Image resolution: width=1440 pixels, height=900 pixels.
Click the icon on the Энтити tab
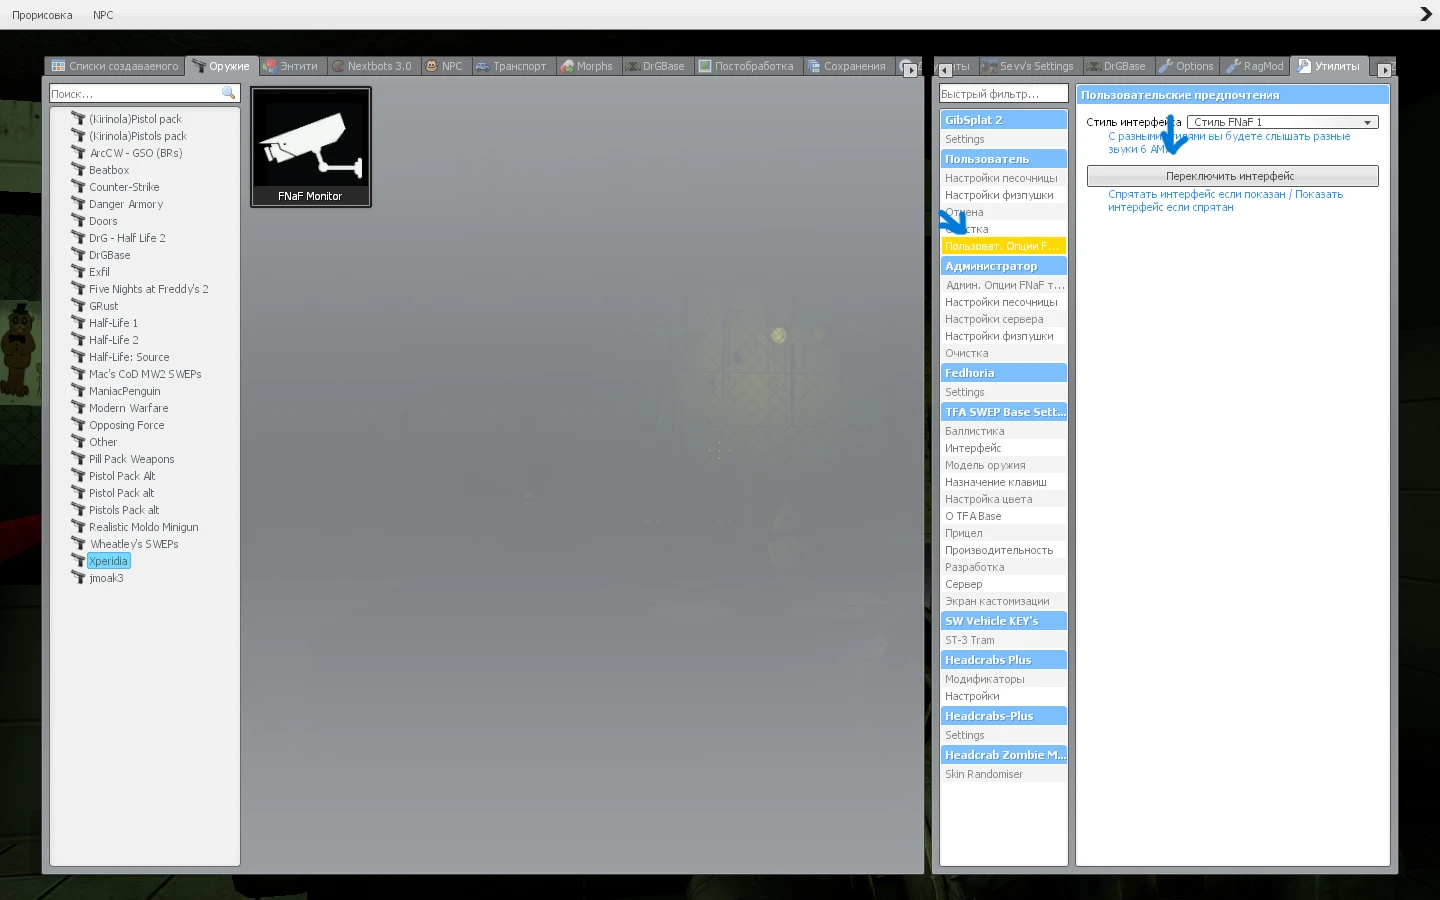(x=269, y=66)
